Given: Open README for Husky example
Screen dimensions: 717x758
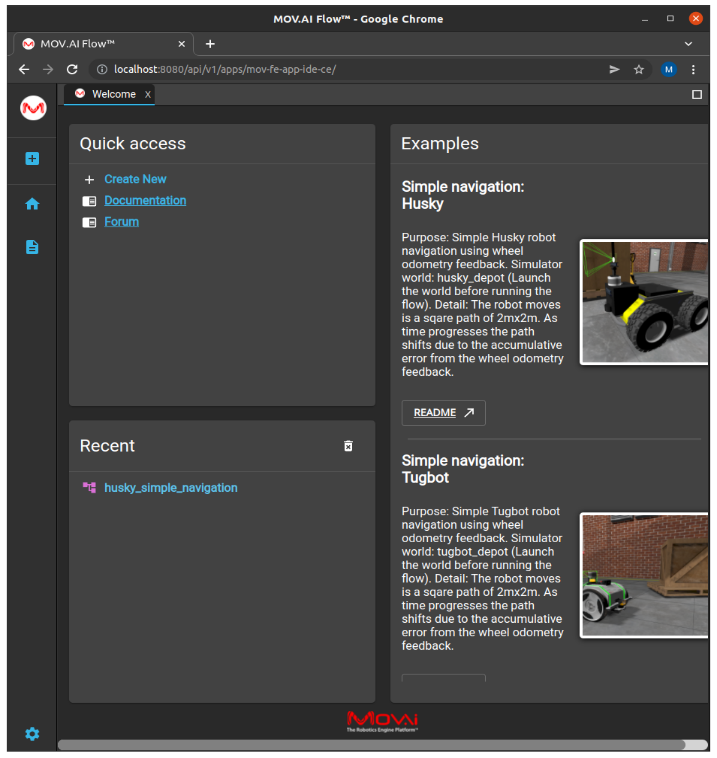Looking at the screenshot, I should coord(443,413).
